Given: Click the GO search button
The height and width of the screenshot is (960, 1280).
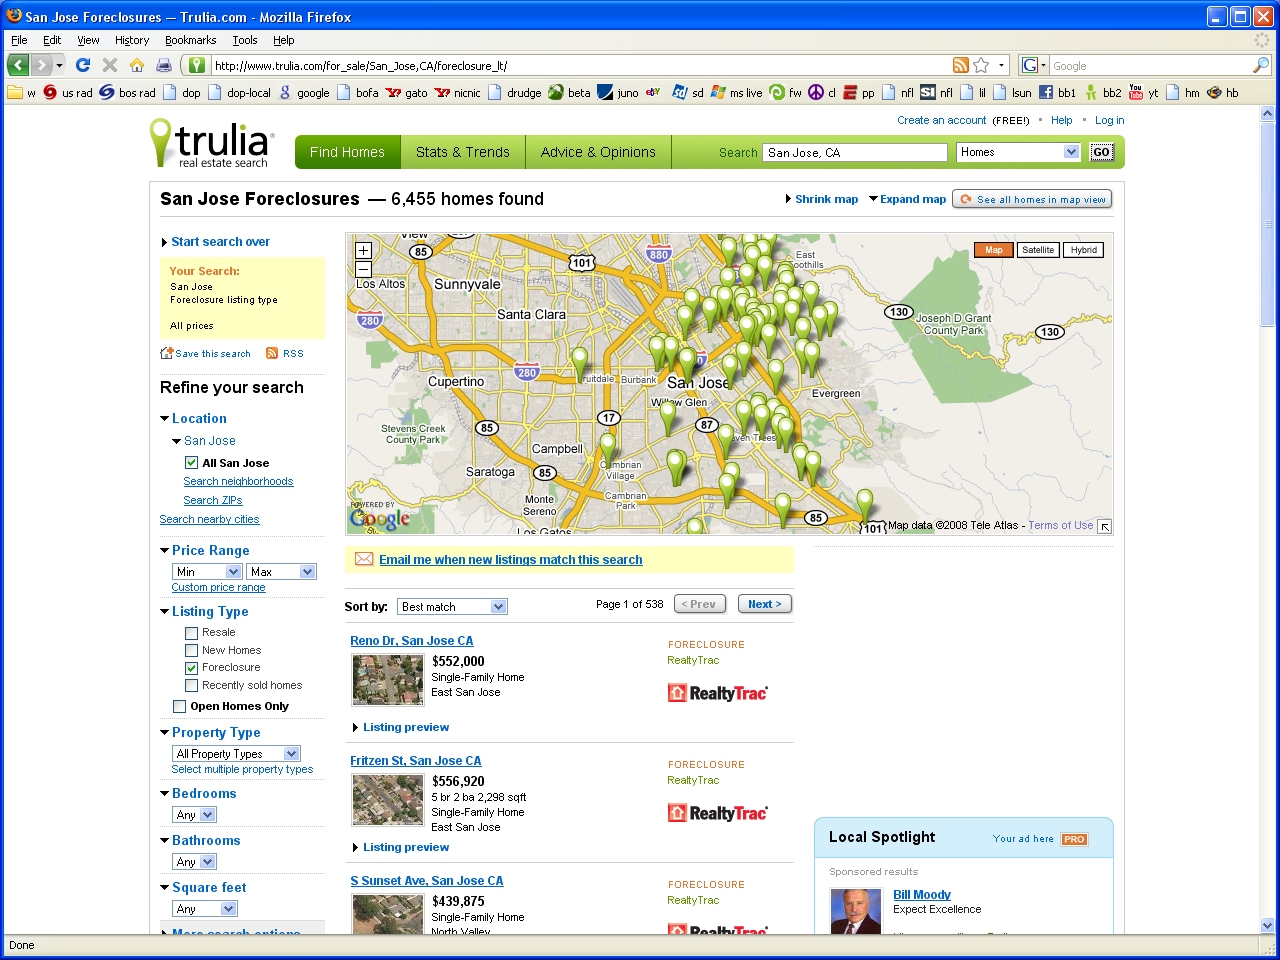Looking at the screenshot, I should [x=1101, y=152].
